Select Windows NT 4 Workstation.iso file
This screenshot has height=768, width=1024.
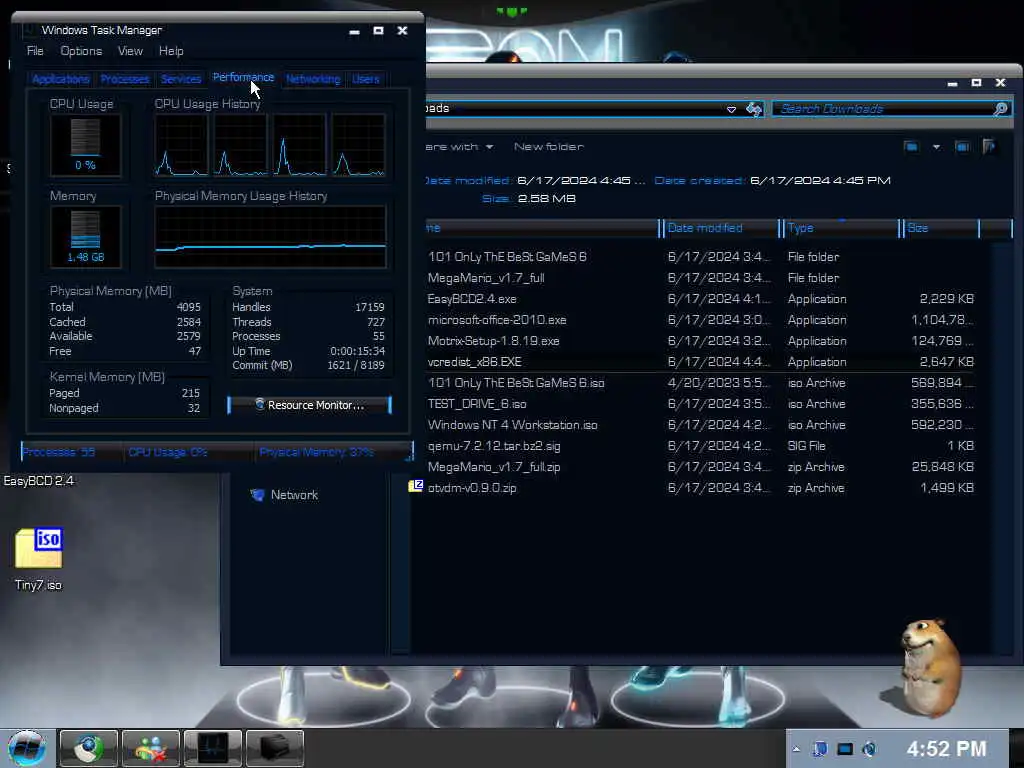pos(513,424)
